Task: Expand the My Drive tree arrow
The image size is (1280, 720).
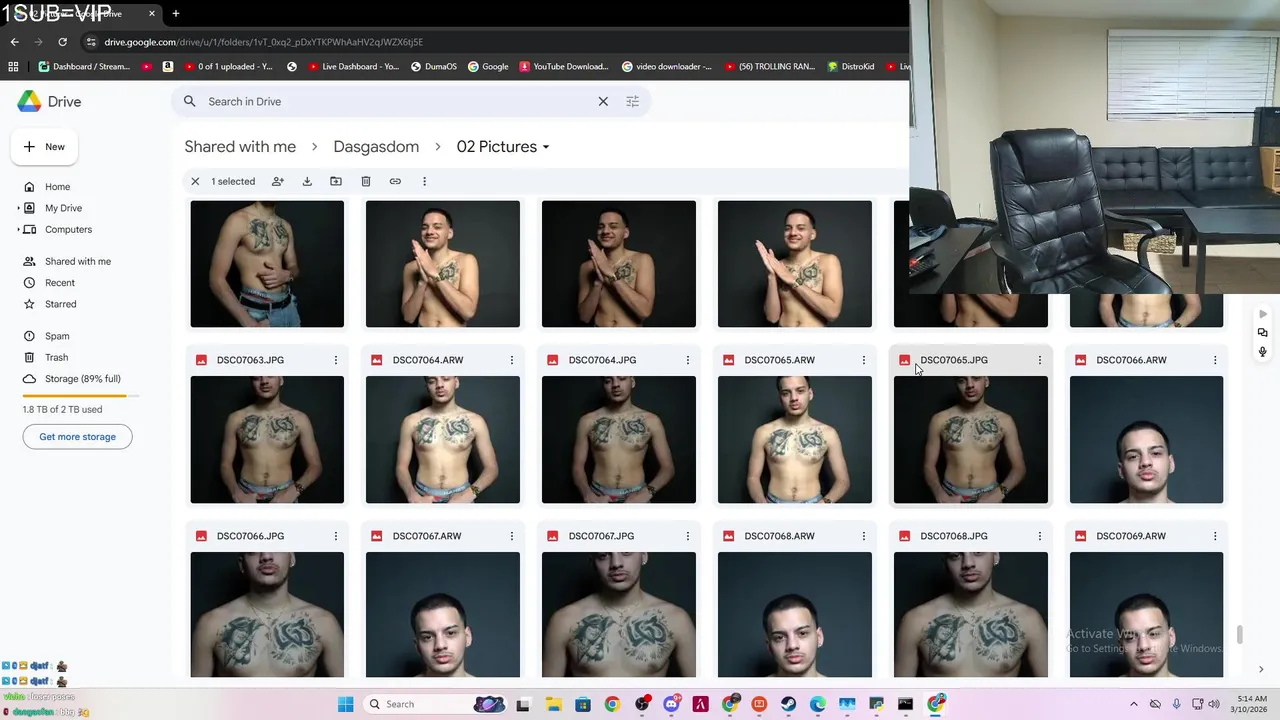Action: click(x=19, y=208)
